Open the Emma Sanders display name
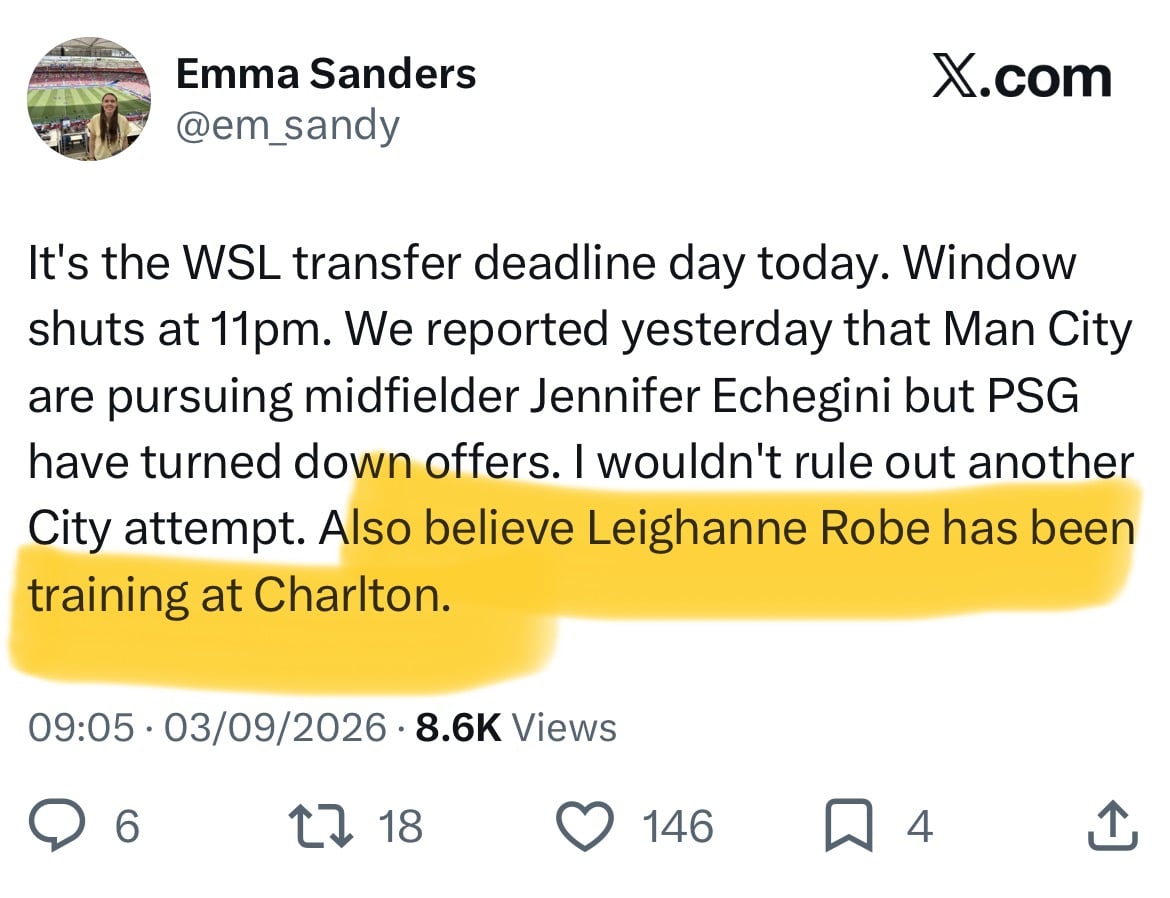The image size is (1170, 898). click(x=326, y=74)
